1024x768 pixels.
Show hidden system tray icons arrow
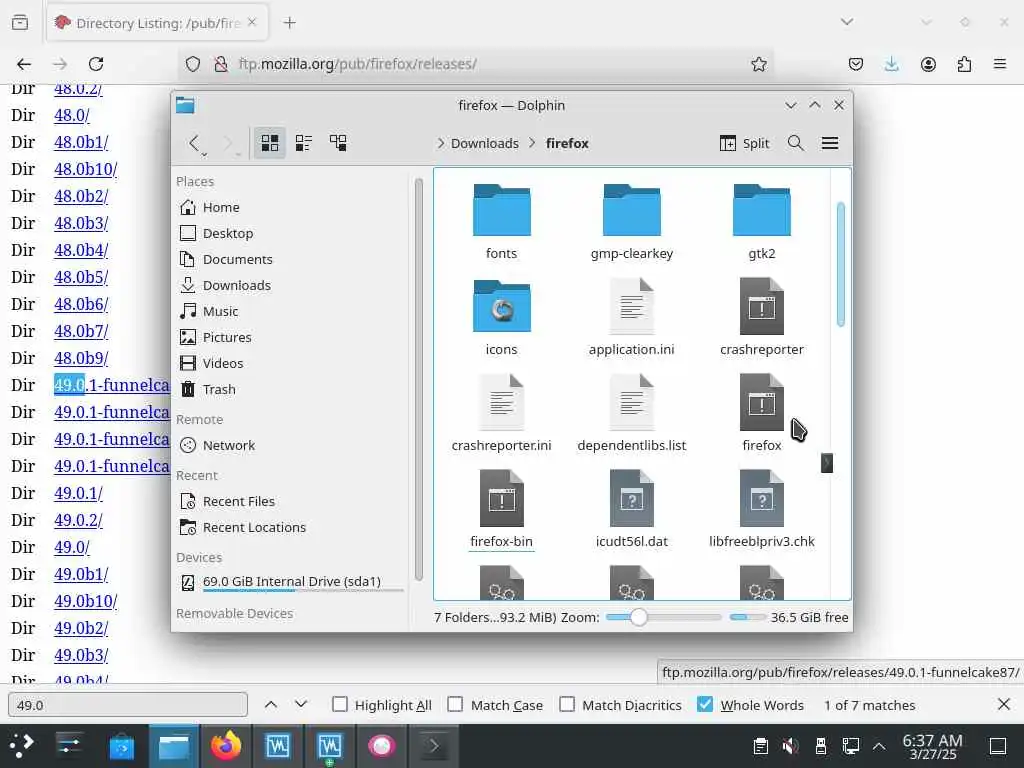pos(879,746)
